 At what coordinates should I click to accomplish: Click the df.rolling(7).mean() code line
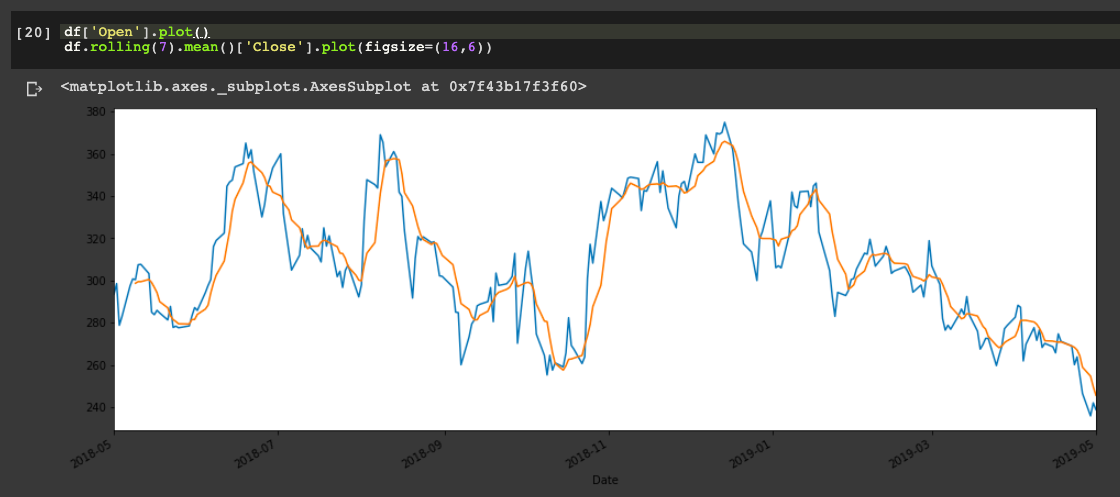pyautogui.click(x=279, y=48)
